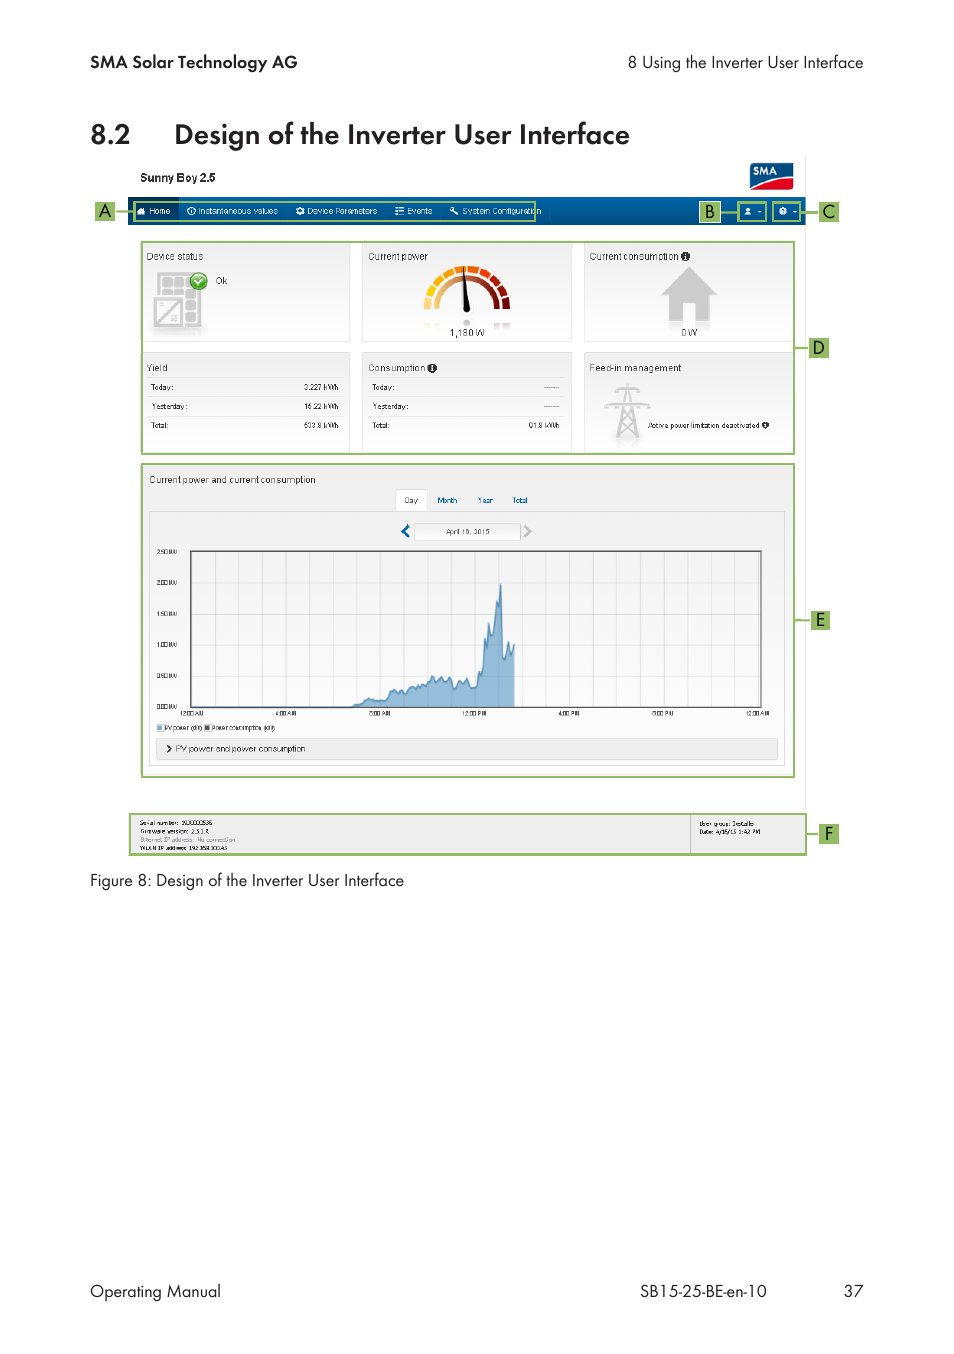Click the Device status heading
Viewport: 954px width, 1354px height.
(x=175, y=257)
